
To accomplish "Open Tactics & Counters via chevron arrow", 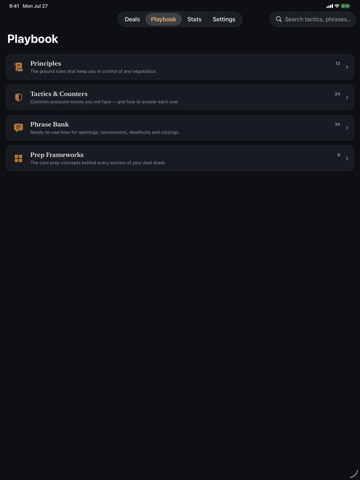I will point(347,97).
